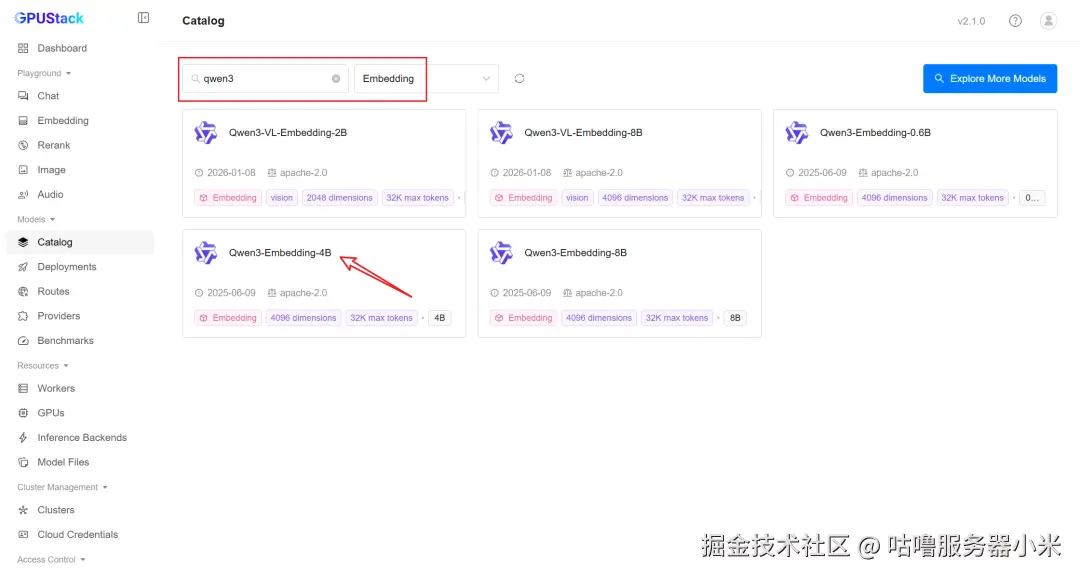Collapse the sidebar with the panel icon
1080x578 pixels.
point(143,18)
